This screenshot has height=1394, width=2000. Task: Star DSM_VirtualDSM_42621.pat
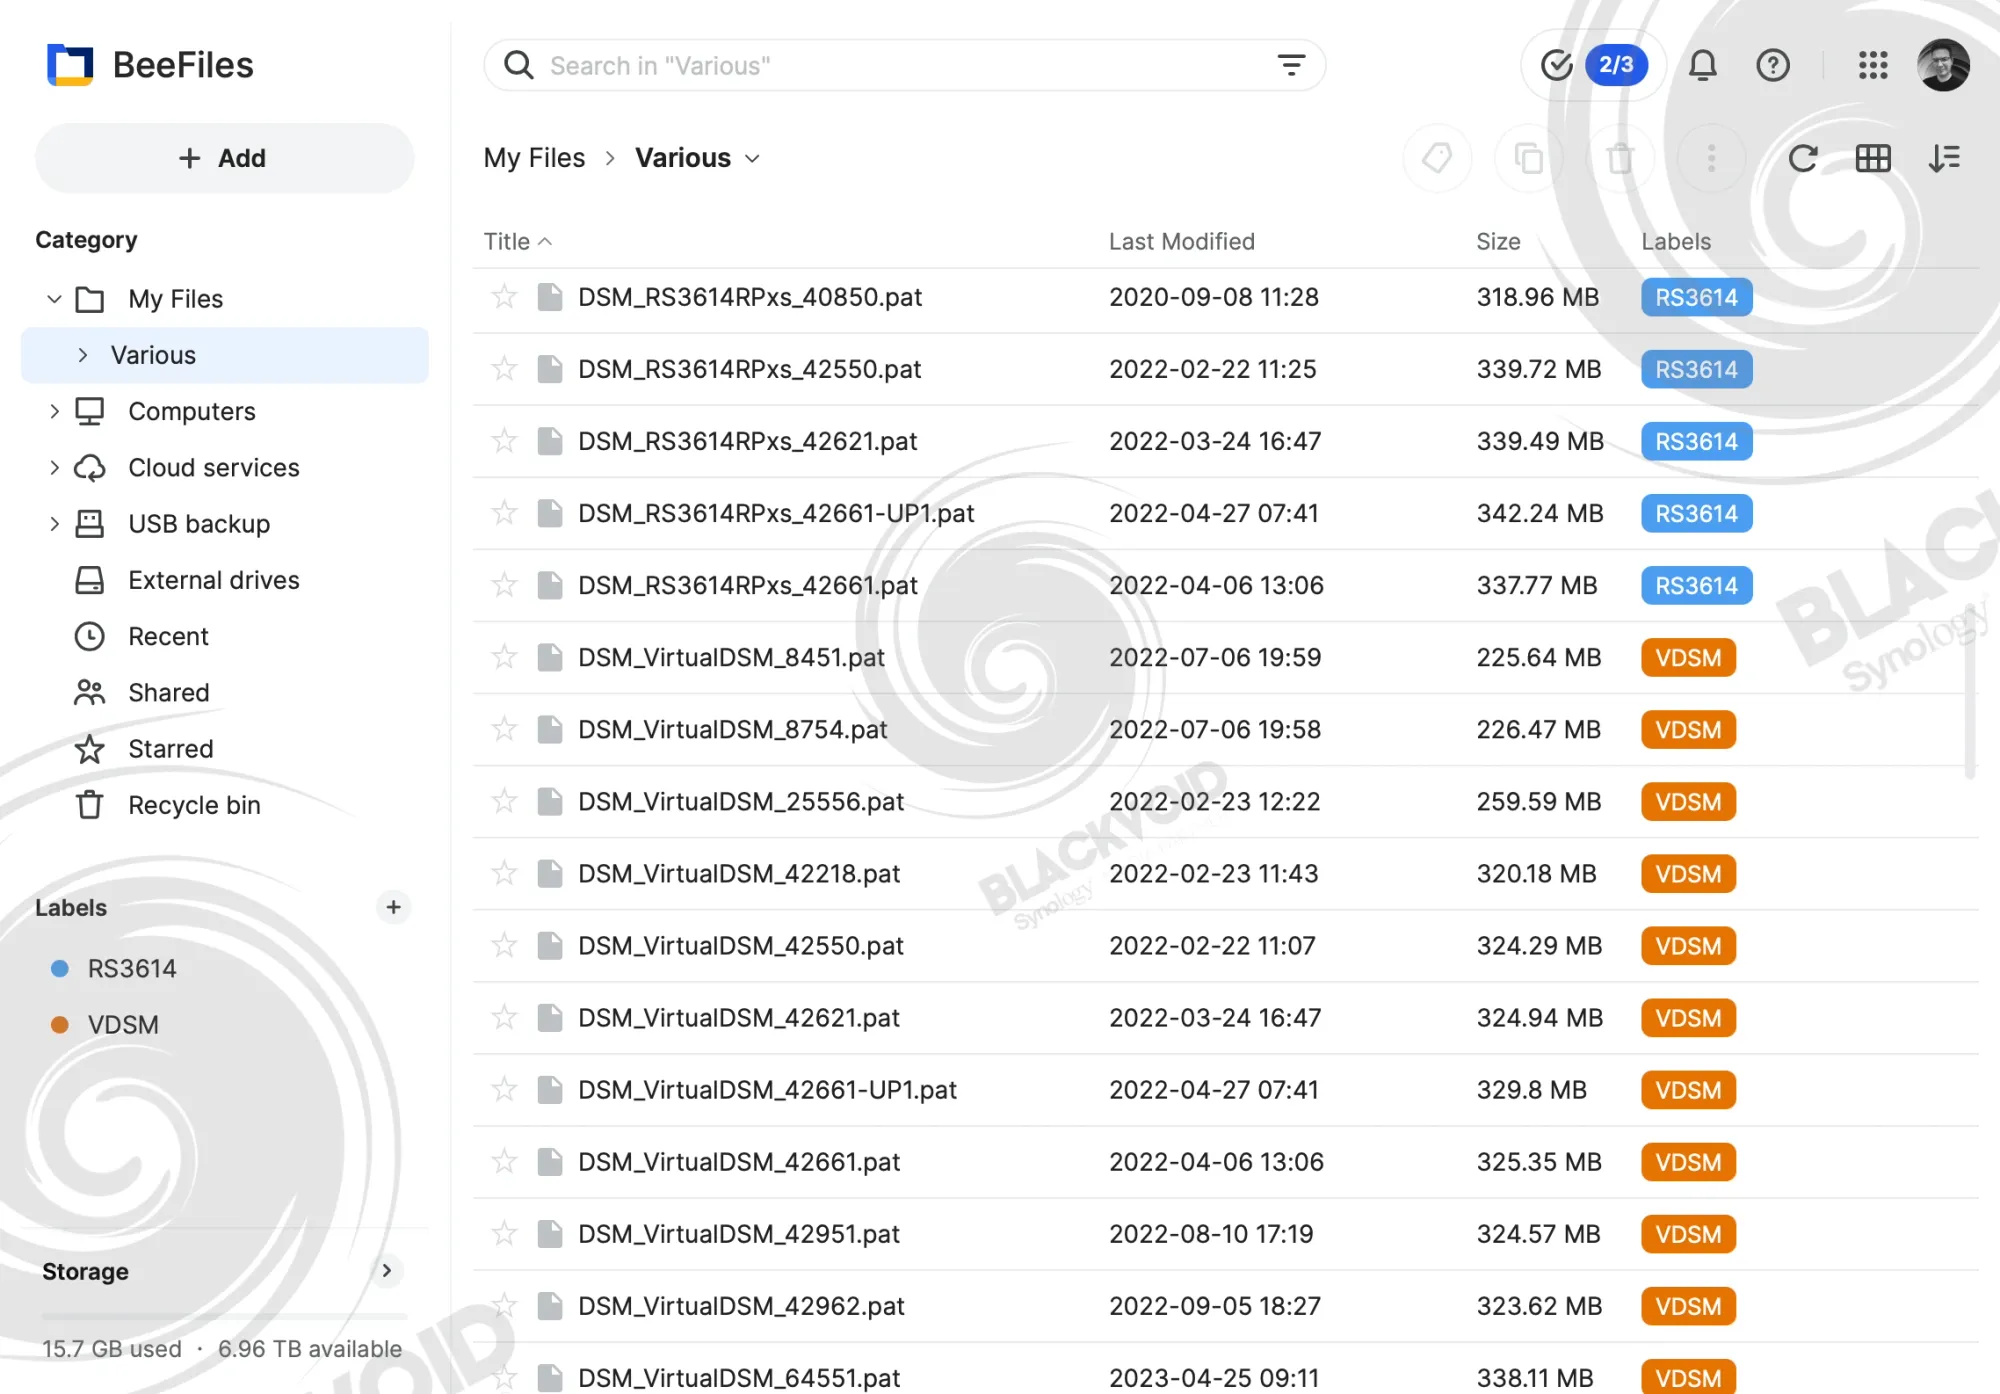point(504,1017)
